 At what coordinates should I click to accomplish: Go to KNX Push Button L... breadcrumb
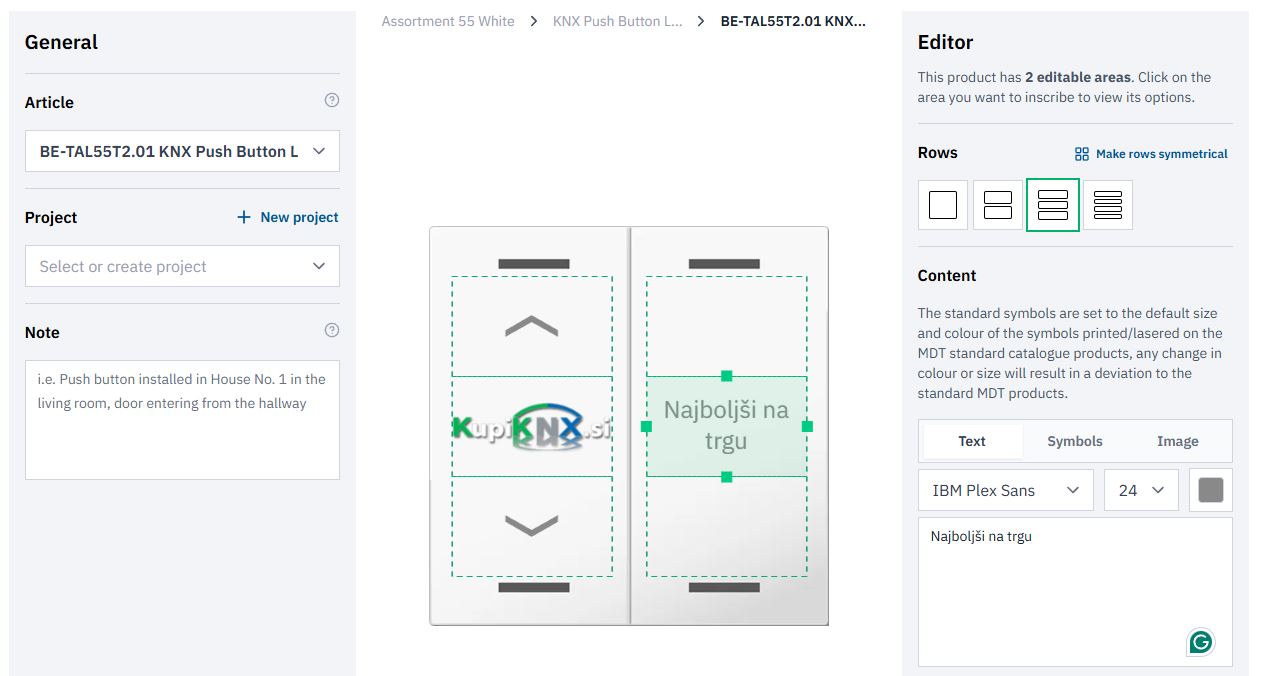pyautogui.click(x=618, y=21)
